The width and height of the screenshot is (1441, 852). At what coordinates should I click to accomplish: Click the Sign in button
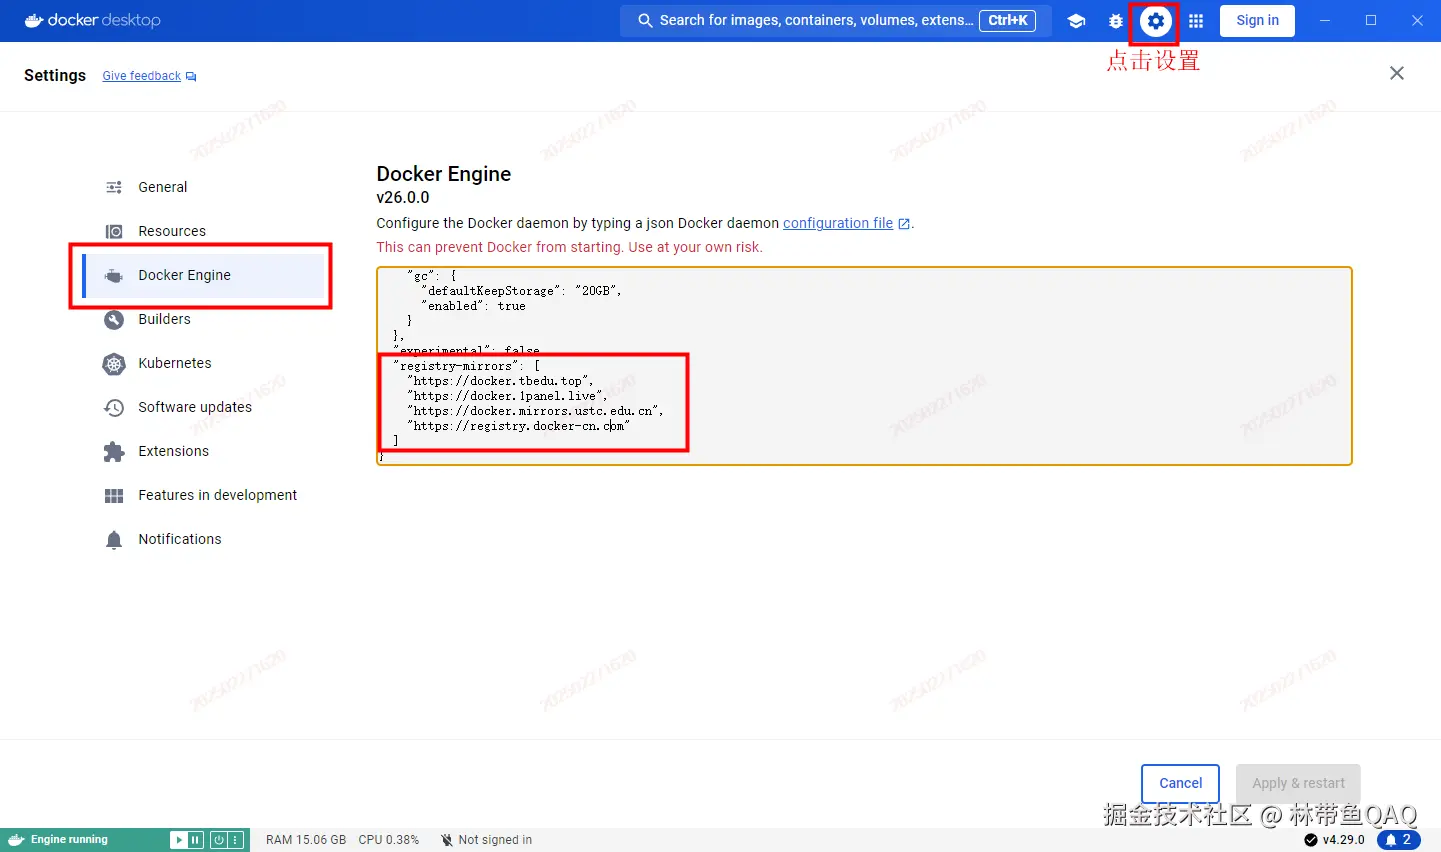1257,20
